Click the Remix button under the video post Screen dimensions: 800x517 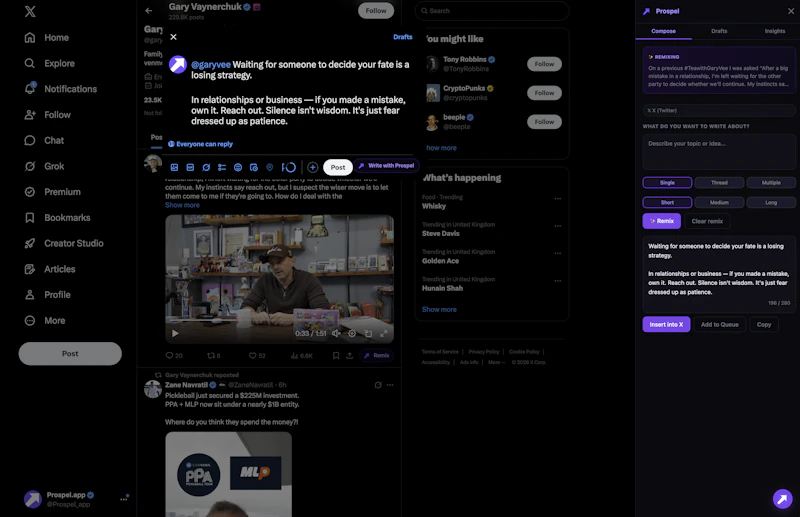[x=377, y=355]
